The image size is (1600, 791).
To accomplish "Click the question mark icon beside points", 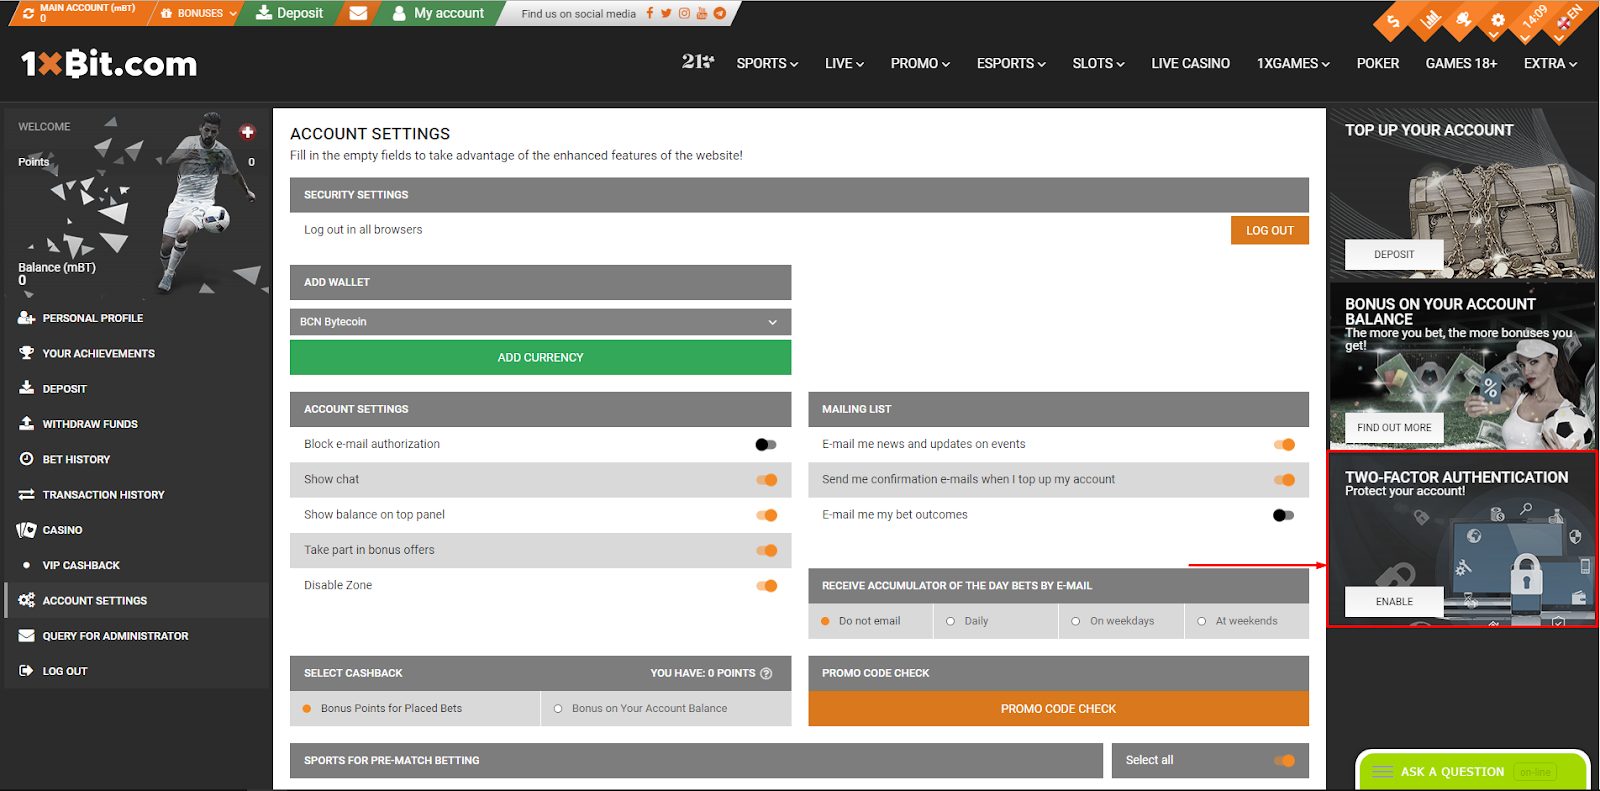I will [766, 673].
